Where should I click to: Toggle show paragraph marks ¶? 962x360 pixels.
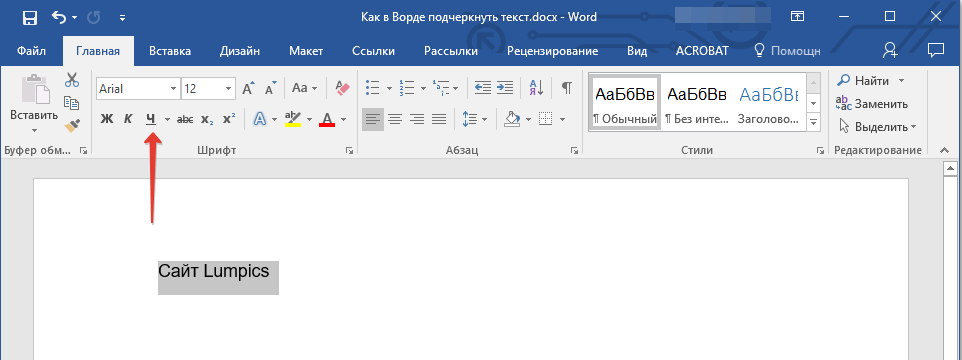click(567, 88)
